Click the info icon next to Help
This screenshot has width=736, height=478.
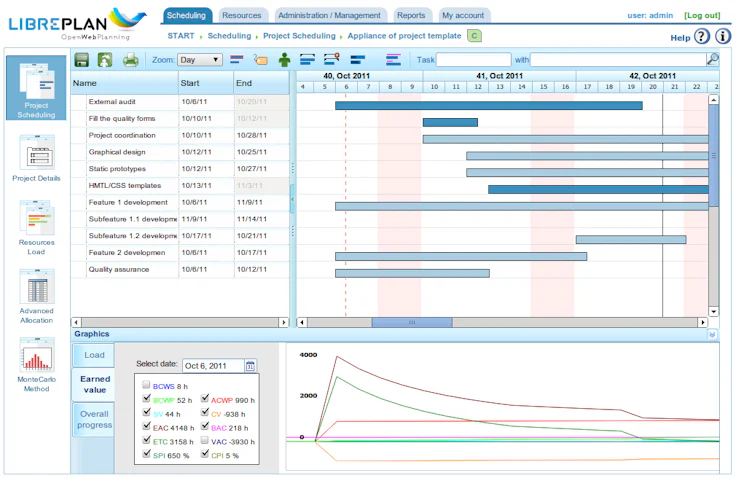pos(723,36)
